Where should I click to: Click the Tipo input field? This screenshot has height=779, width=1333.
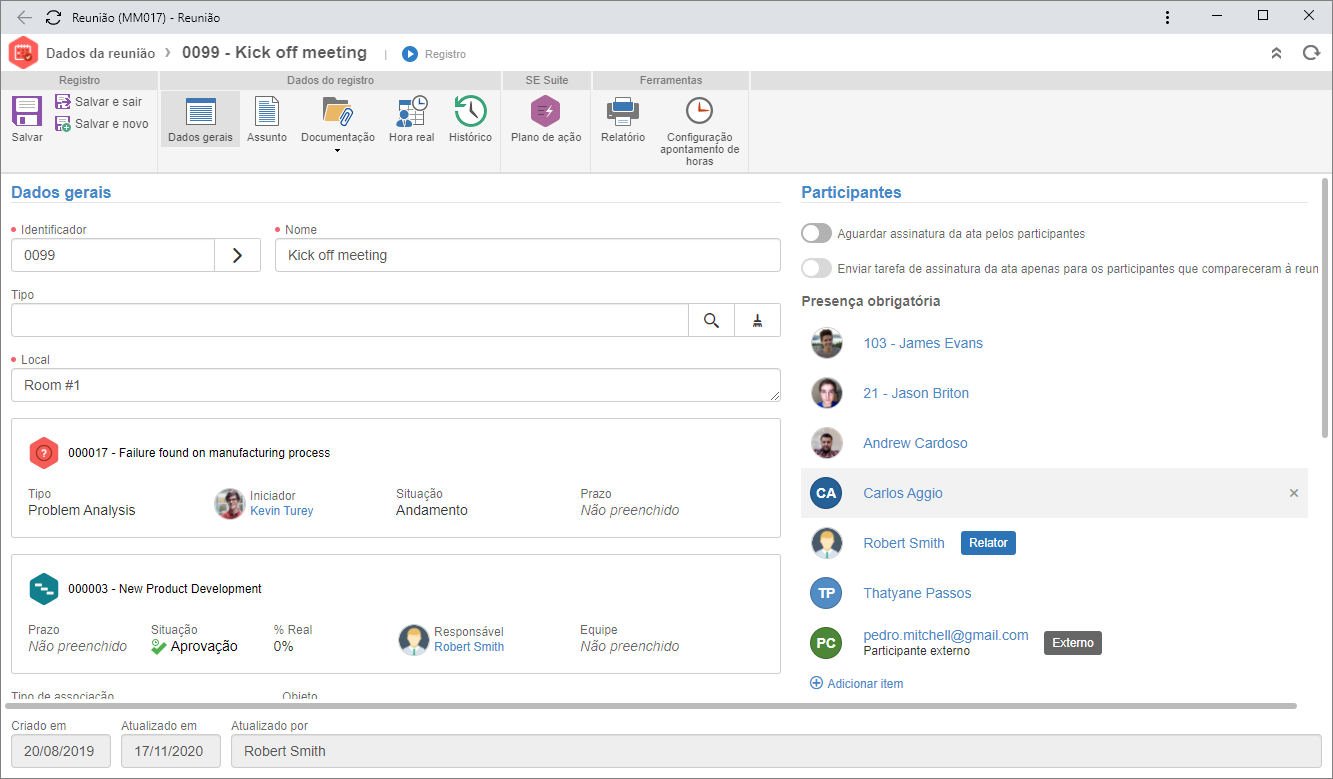click(x=350, y=320)
